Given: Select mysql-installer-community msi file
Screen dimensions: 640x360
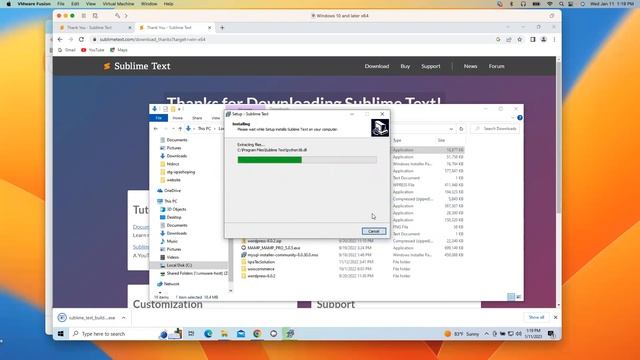Looking at the screenshot, I should pyautogui.click(x=280, y=255).
